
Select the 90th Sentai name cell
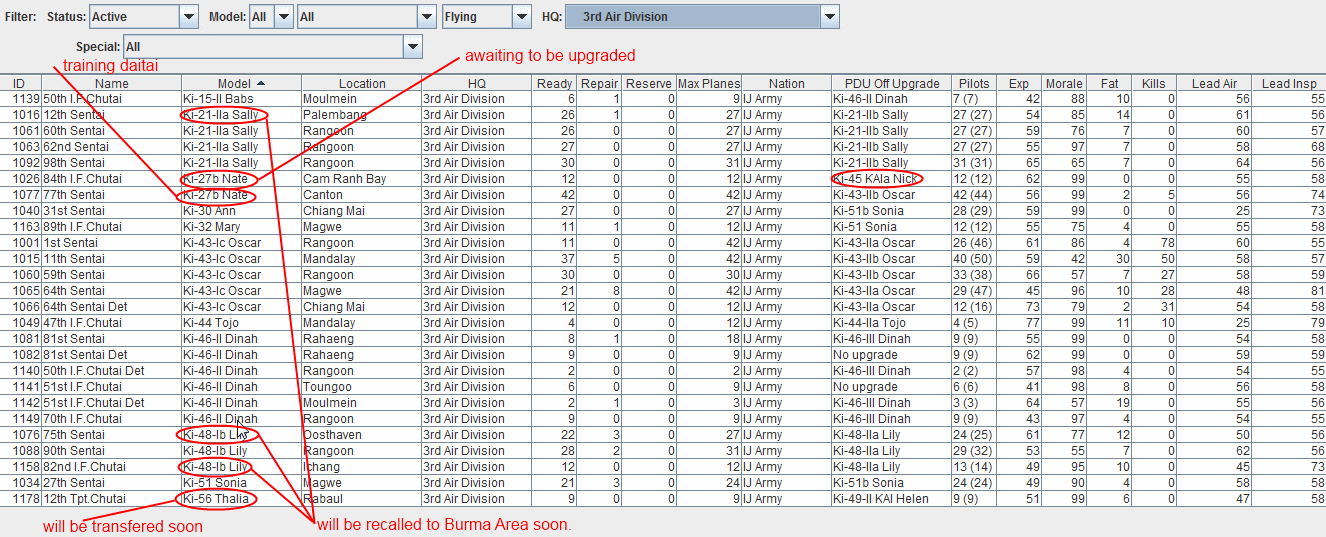(x=111, y=451)
